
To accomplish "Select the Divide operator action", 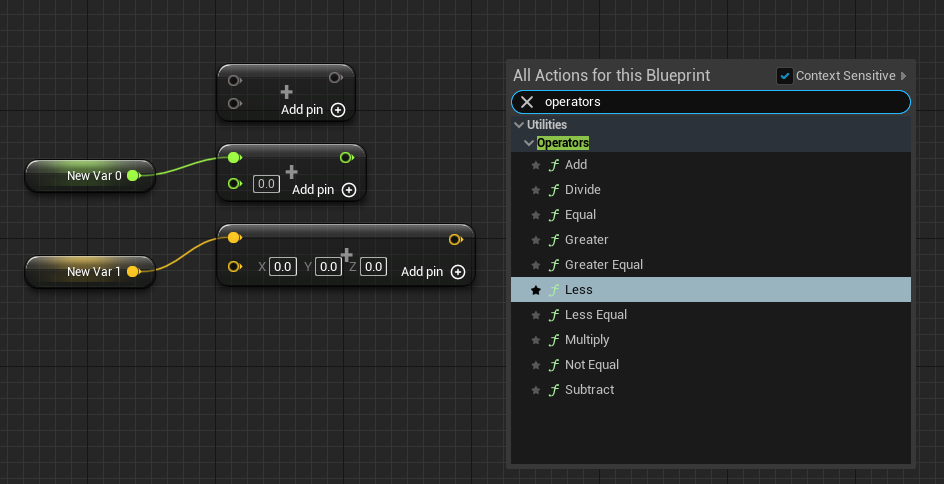I will pyautogui.click(x=710, y=190).
